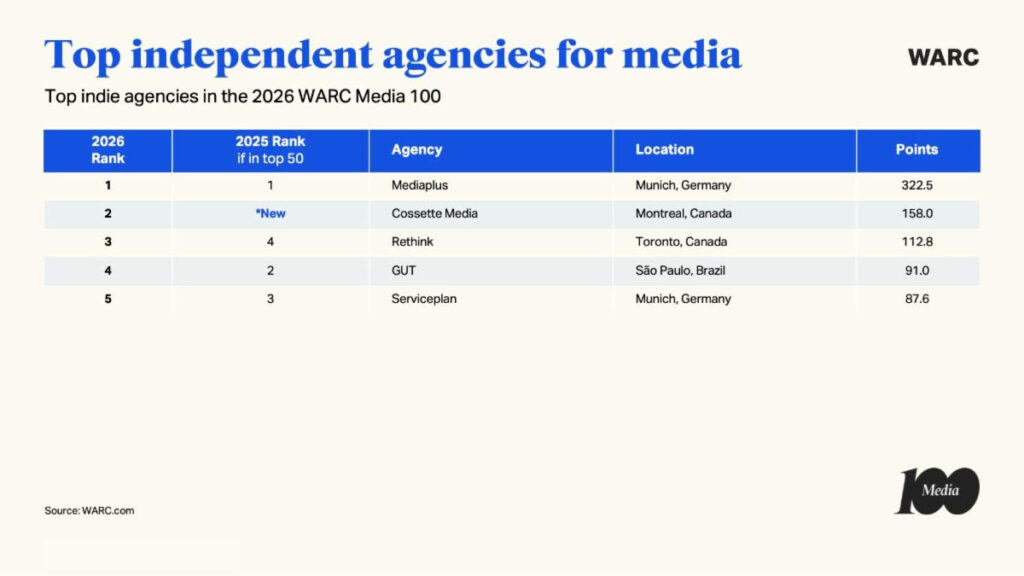Click the "Points" column header
This screenshot has height=576, width=1024.
pyautogui.click(x=918, y=149)
